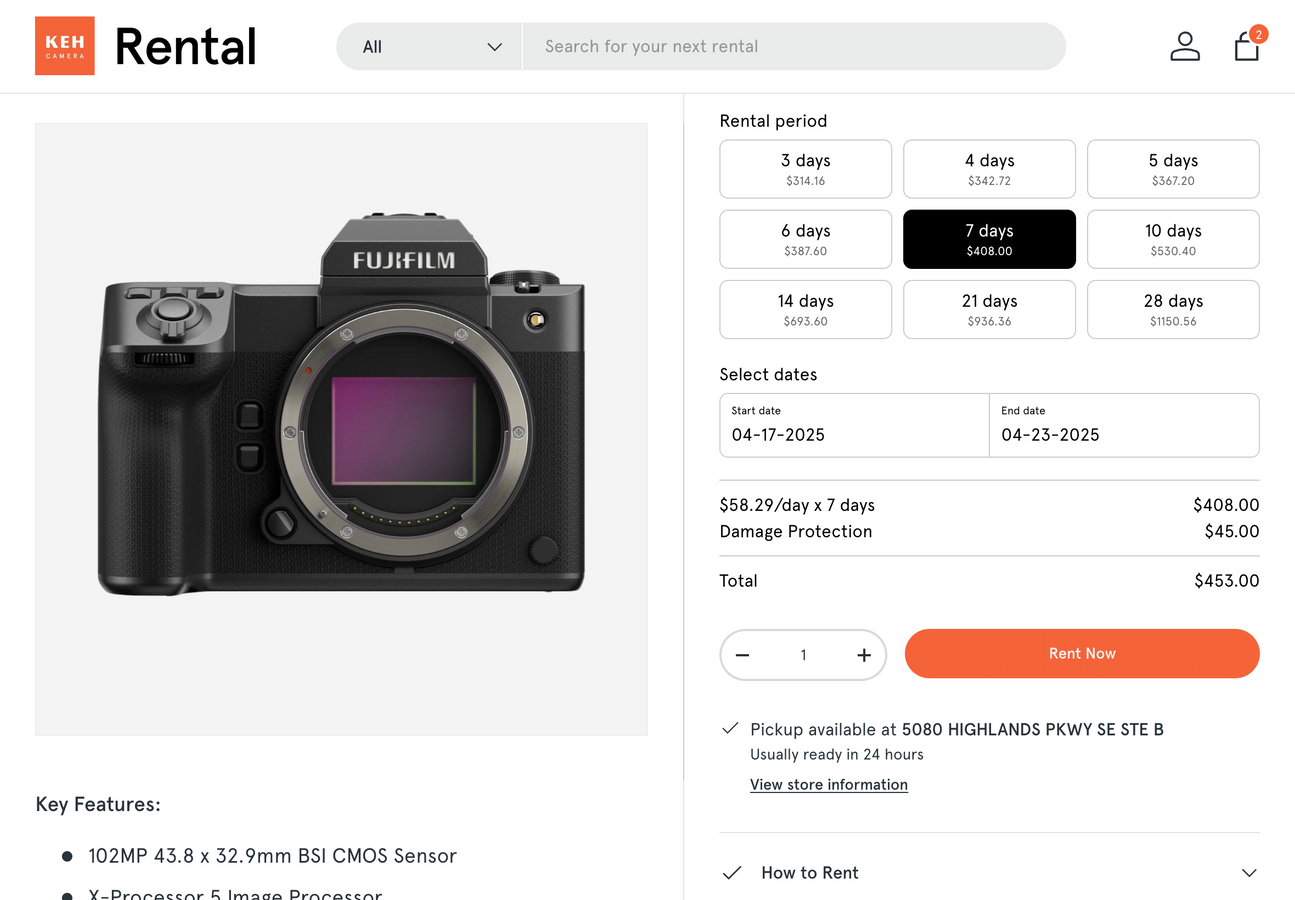Select the 5 days rental period
Screen dimensions: 1295x900
coord(1172,169)
